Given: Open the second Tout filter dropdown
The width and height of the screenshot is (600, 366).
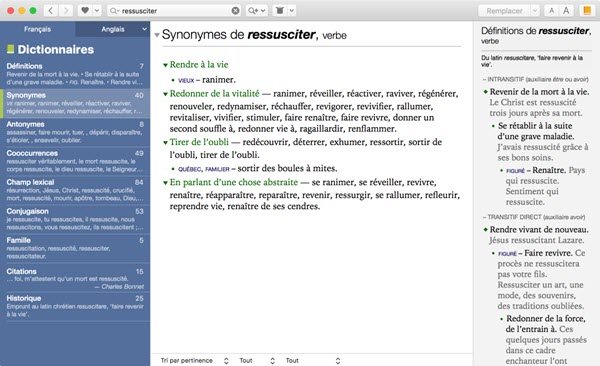Looking at the screenshot, I should [313, 361].
